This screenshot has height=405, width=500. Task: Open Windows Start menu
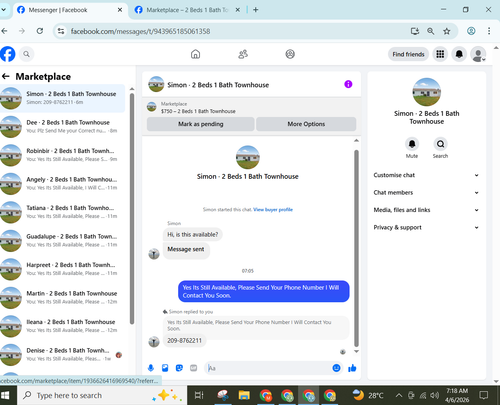(5, 395)
